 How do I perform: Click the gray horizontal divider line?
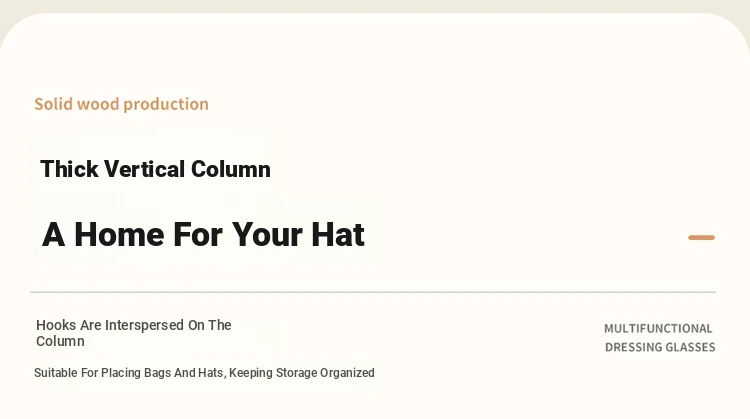click(373, 292)
